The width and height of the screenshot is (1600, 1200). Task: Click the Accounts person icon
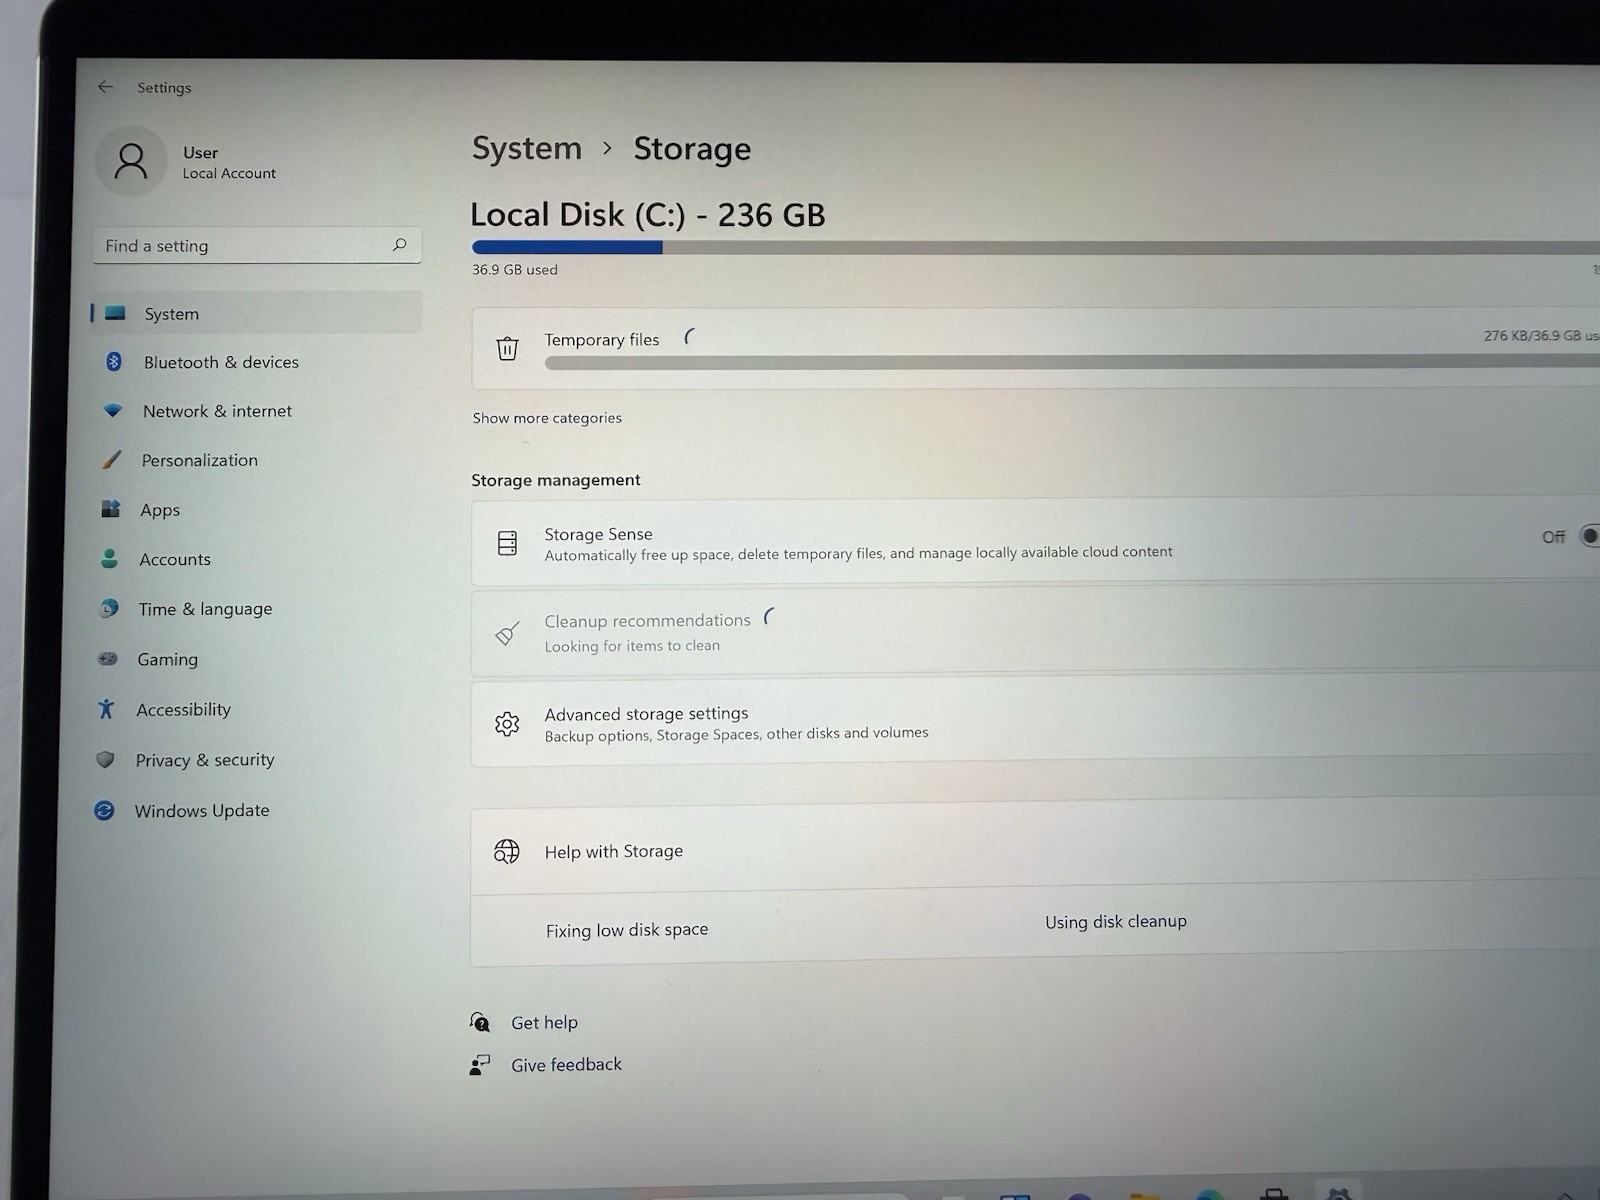(109, 558)
